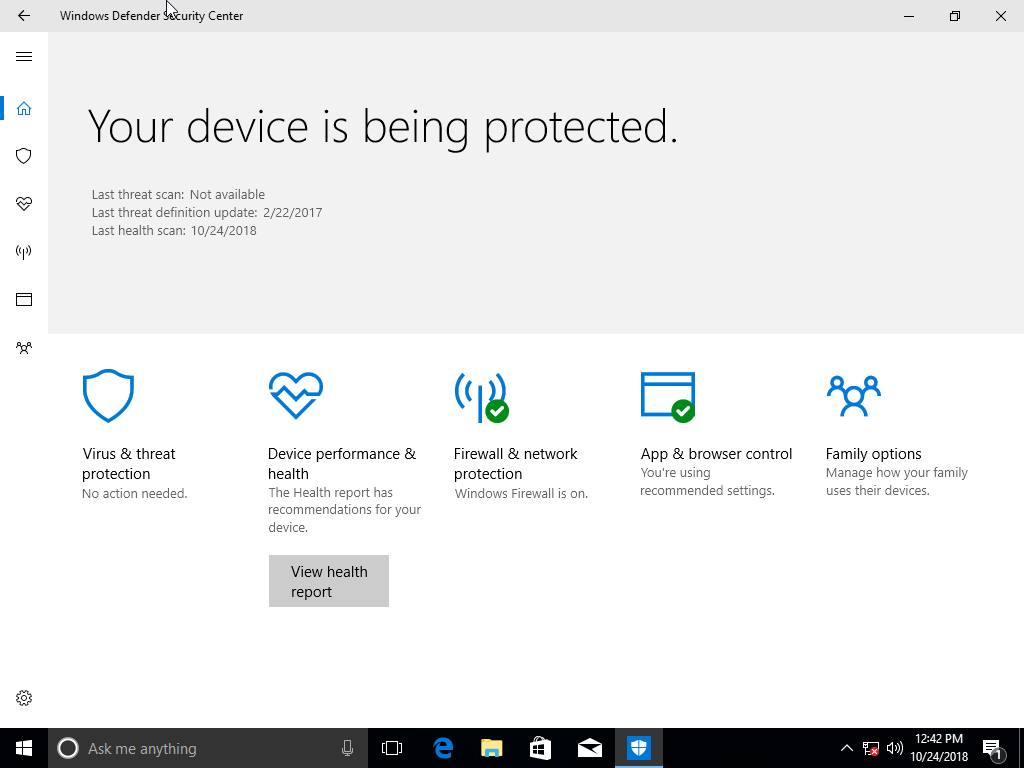The image size is (1024, 768).
Task: Open App & browser control from the sidebar window icon
Action: coord(24,300)
